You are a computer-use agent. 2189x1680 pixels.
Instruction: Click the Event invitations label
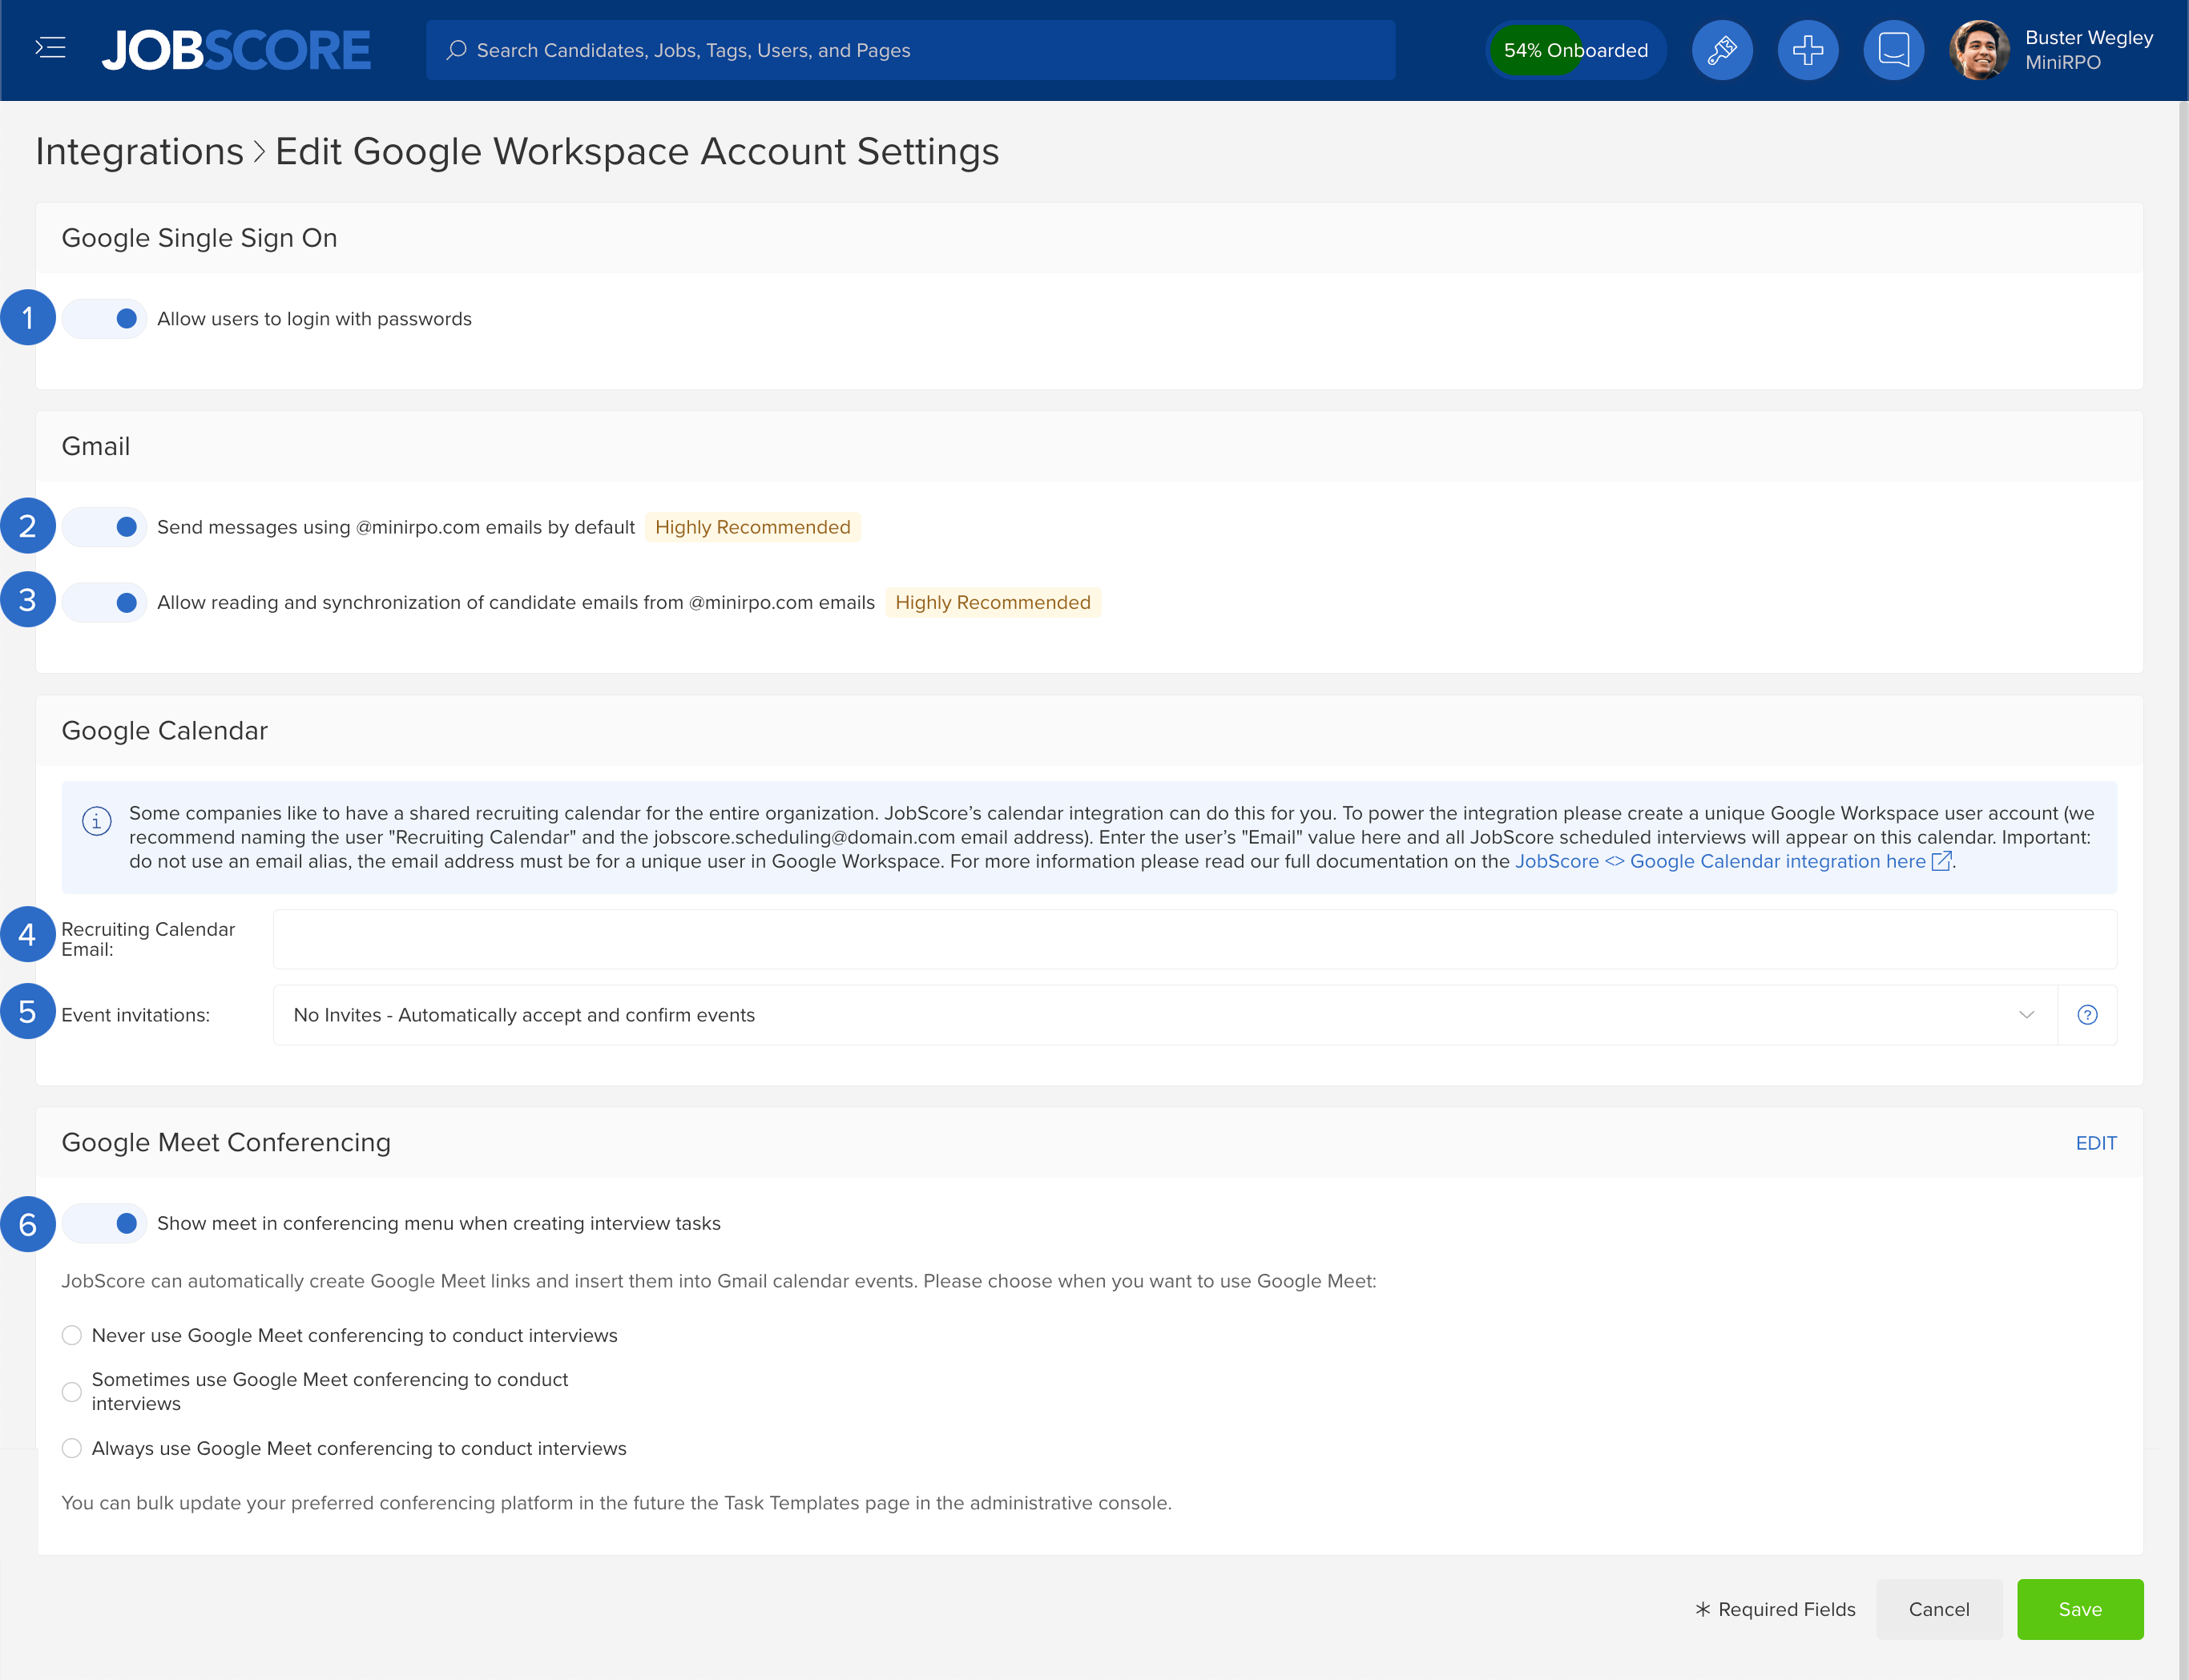pyautogui.click(x=135, y=1015)
